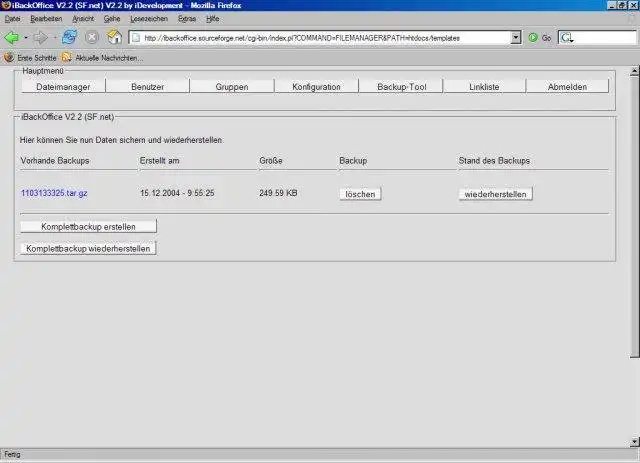The width and height of the screenshot is (640, 463).
Task: Open the Datei menu
Action: coord(12,19)
